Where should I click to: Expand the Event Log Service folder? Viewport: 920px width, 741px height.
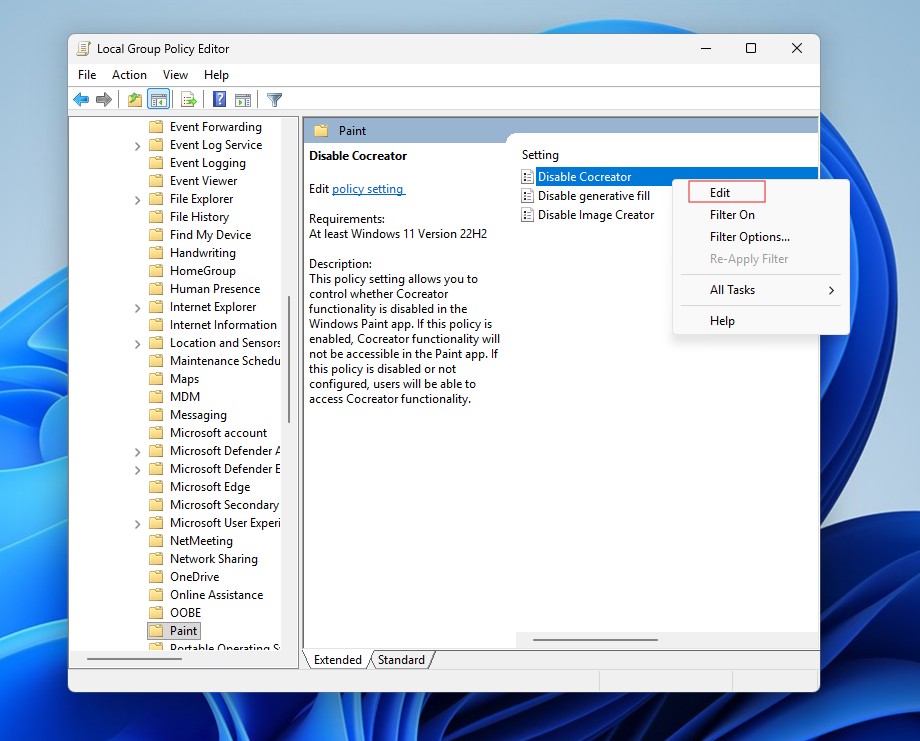coord(137,146)
